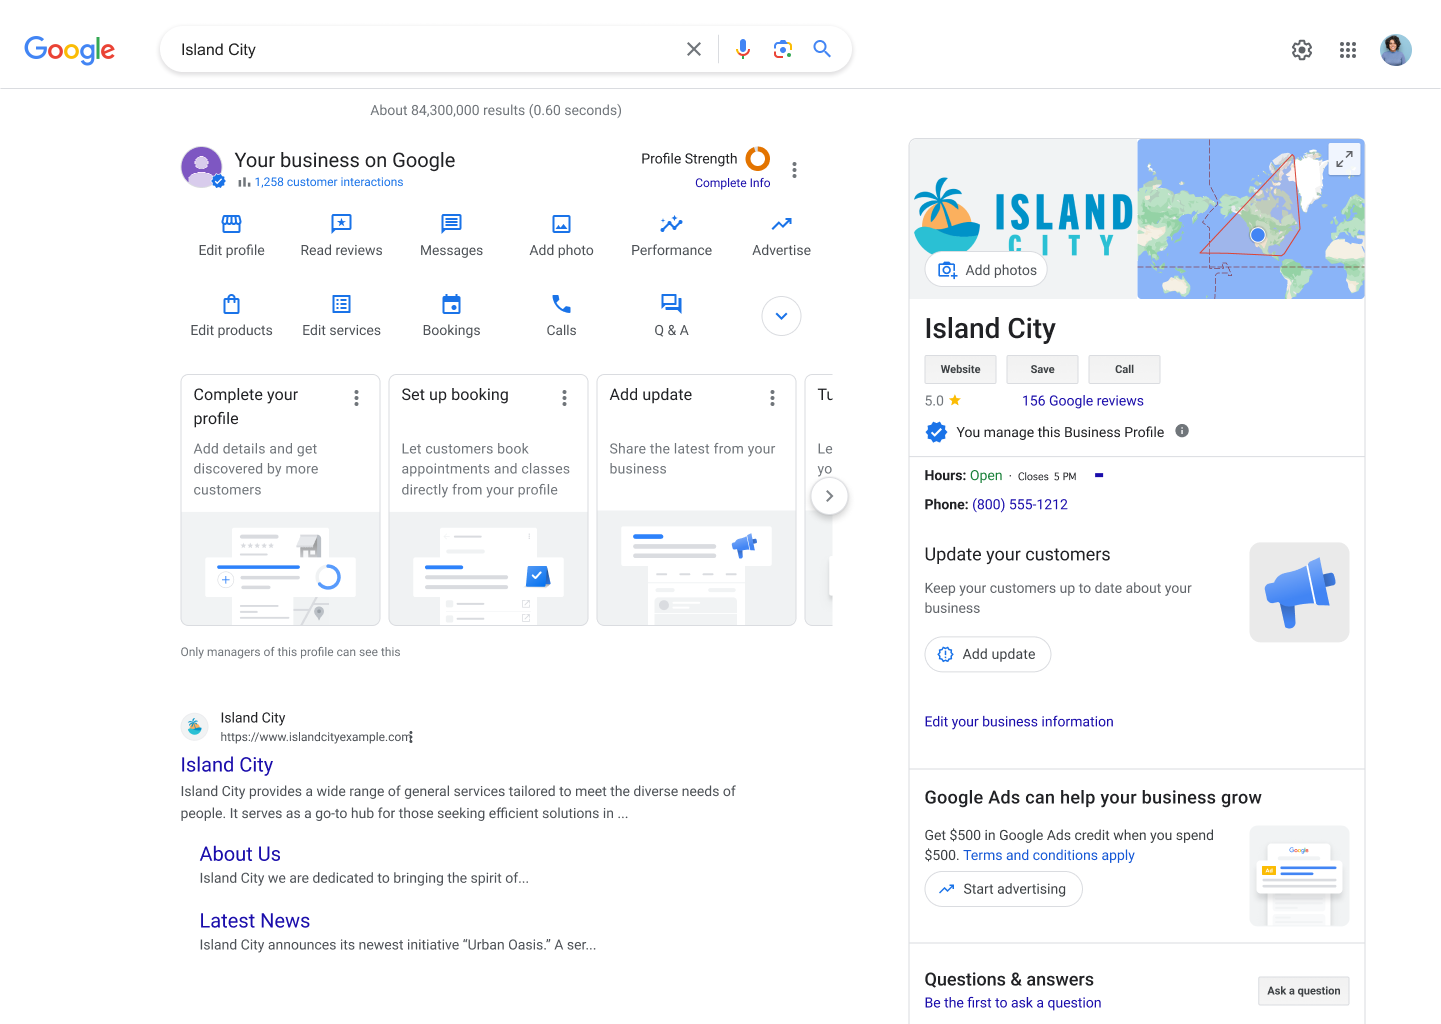Open Add update card menu
The width and height of the screenshot is (1441, 1024).
(772, 398)
